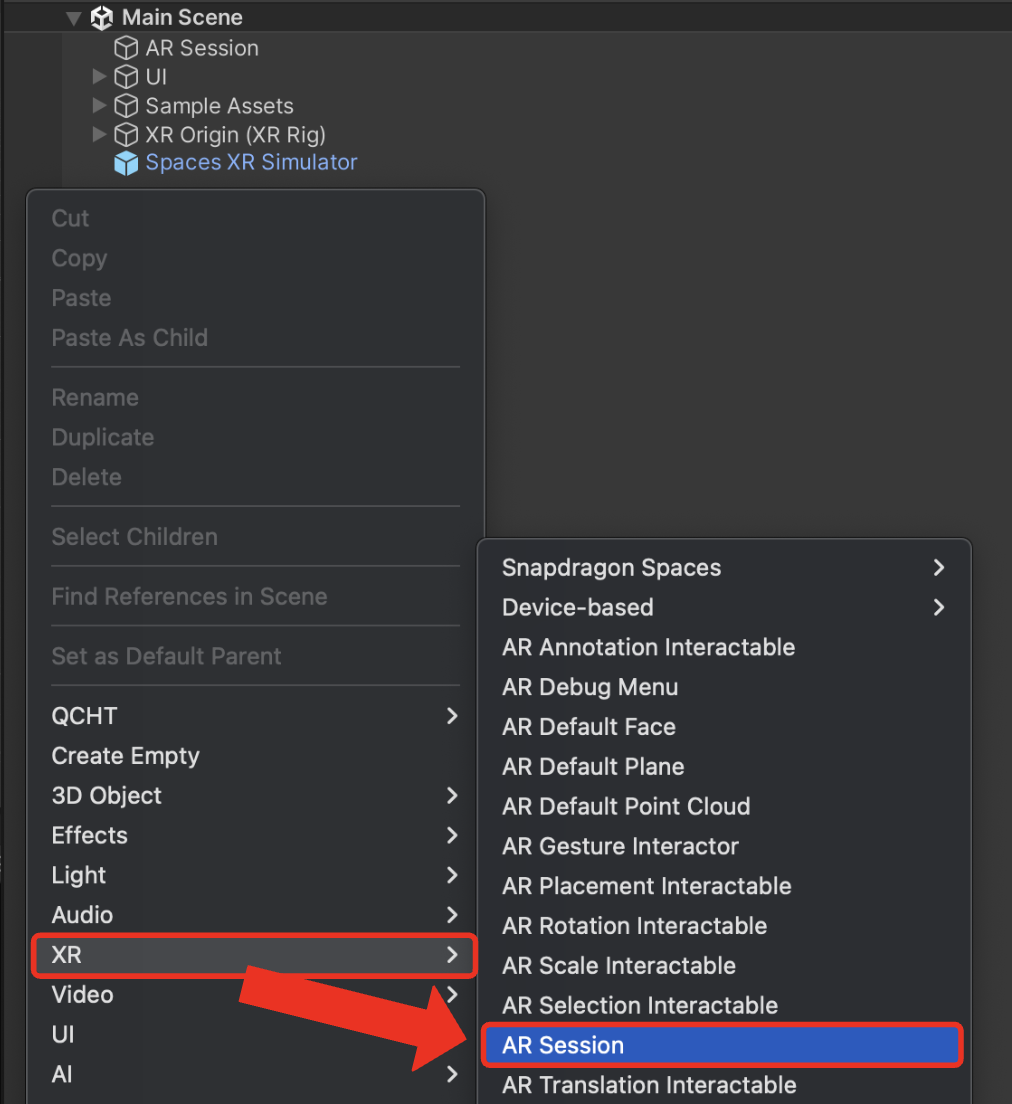Screen dimensions: 1012x1104
Task: Click the blue prefab icon of Spaces XR Simulator
Action: click(126, 163)
